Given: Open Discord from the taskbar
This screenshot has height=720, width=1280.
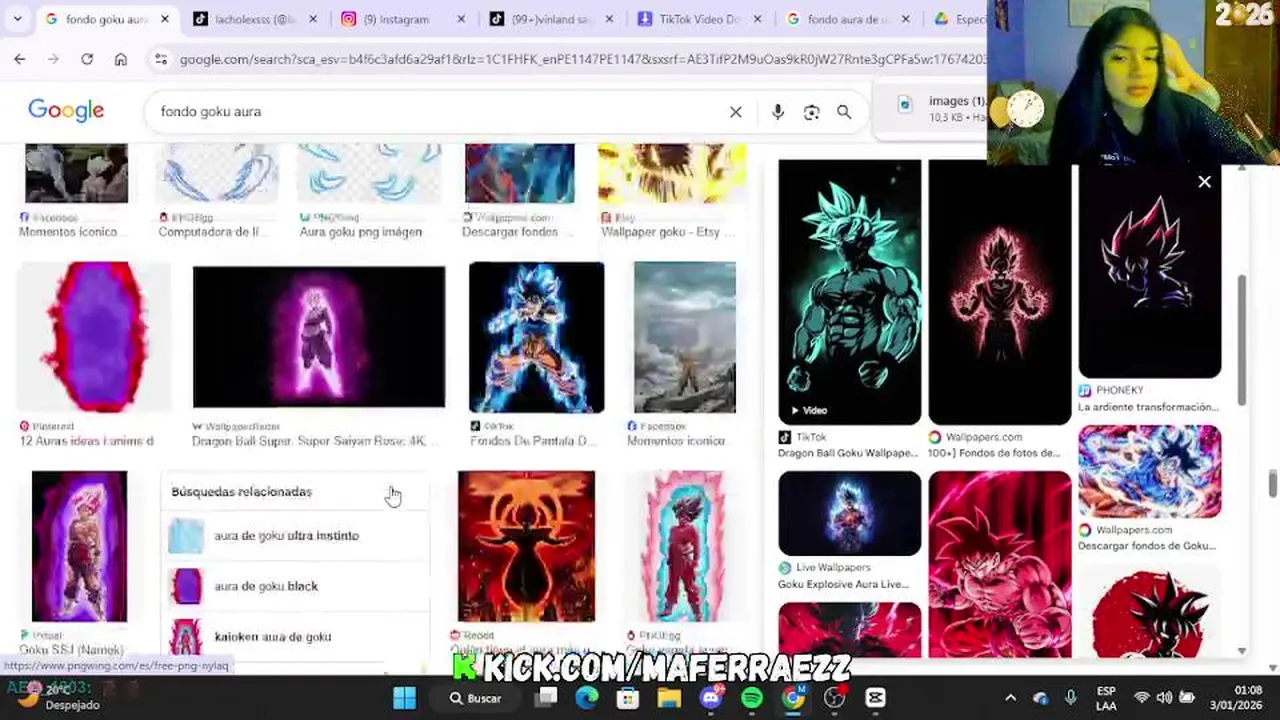Looking at the screenshot, I should pos(711,698).
